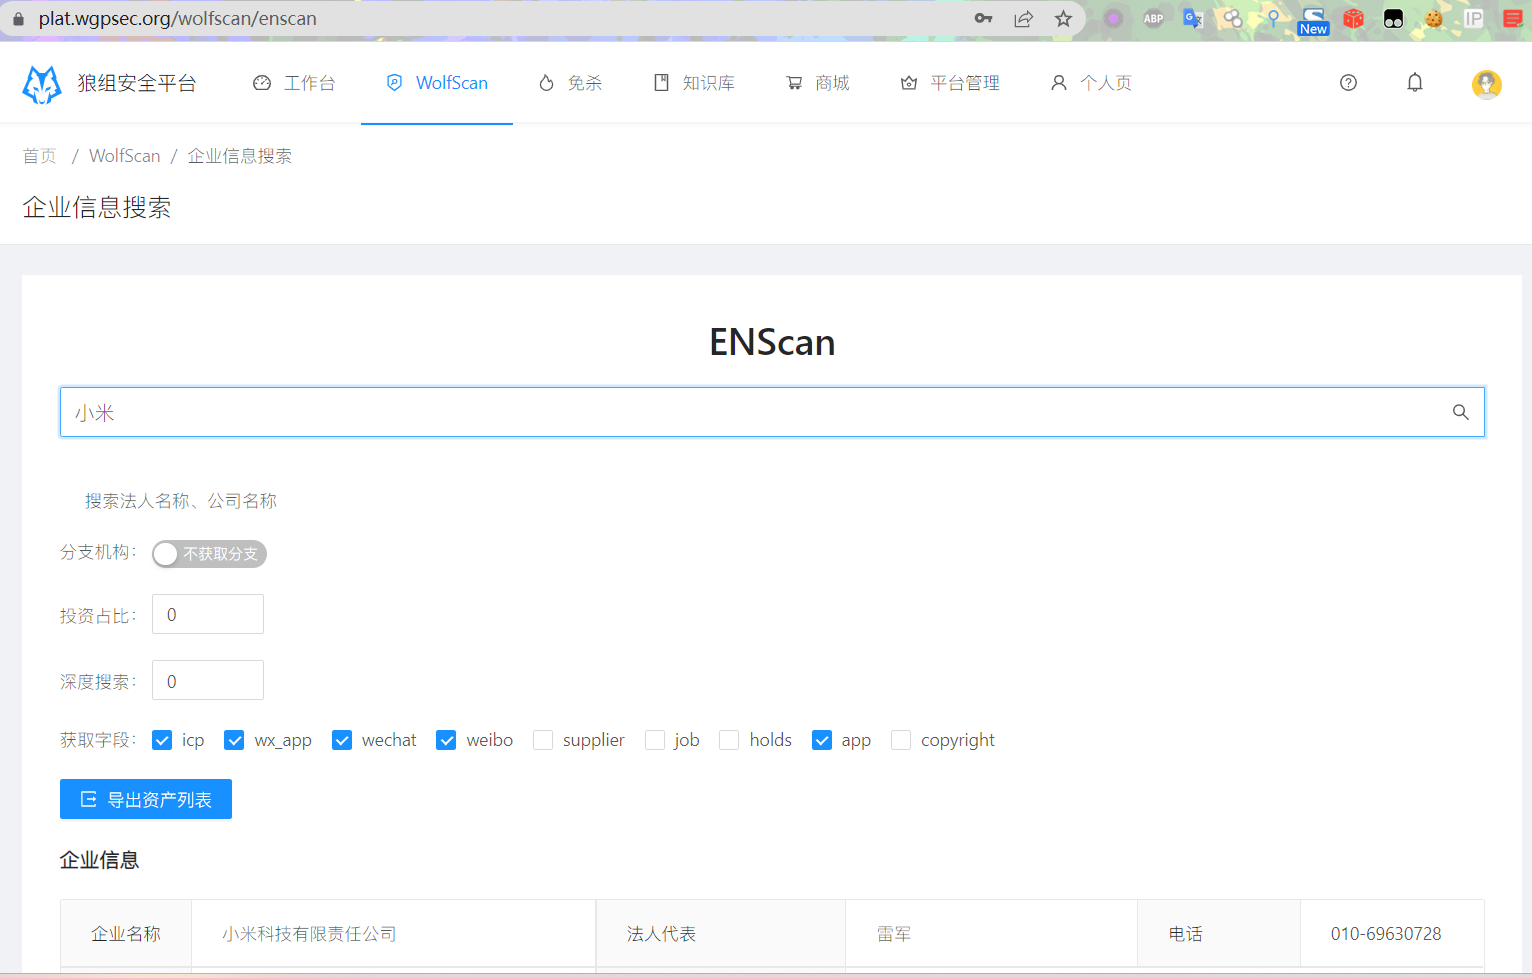The width and height of the screenshot is (1532, 978).
Task: Uncheck the icp checkbox
Action: pos(162,740)
